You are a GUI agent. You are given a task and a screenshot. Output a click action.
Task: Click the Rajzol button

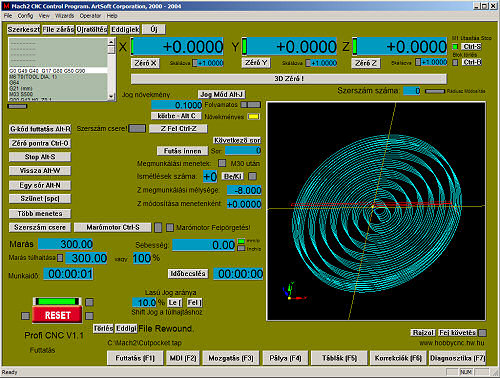pos(423,333)
